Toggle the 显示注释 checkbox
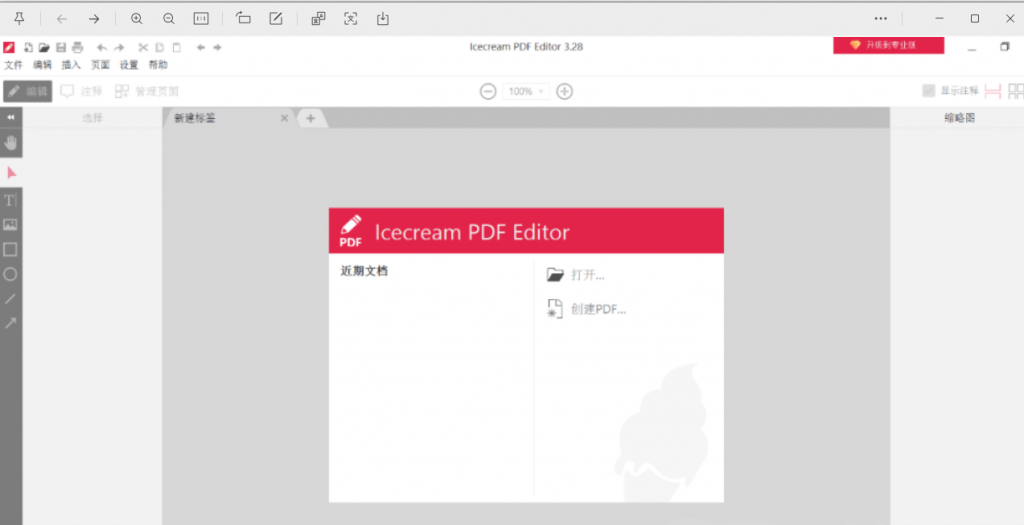Screen dimensions: 1024x525 click(929, 91)
